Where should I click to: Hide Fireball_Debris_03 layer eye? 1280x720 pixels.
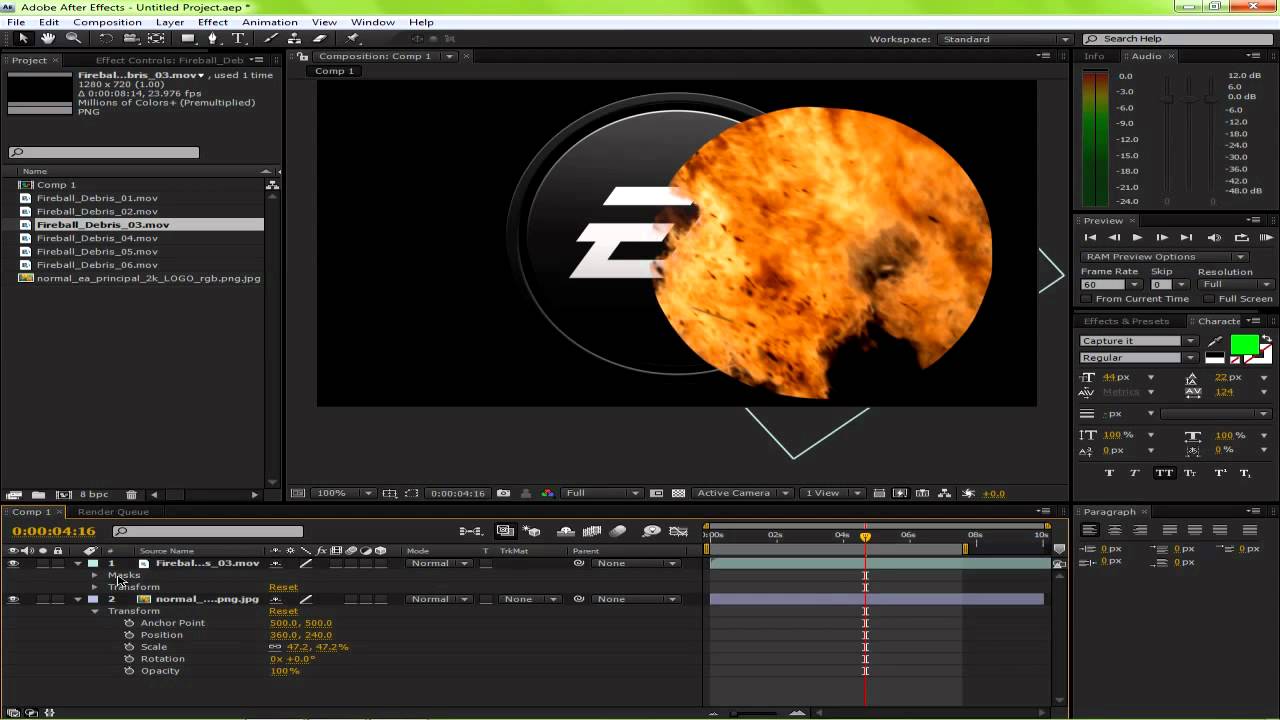pyautogui.click(x=13, y=563)
